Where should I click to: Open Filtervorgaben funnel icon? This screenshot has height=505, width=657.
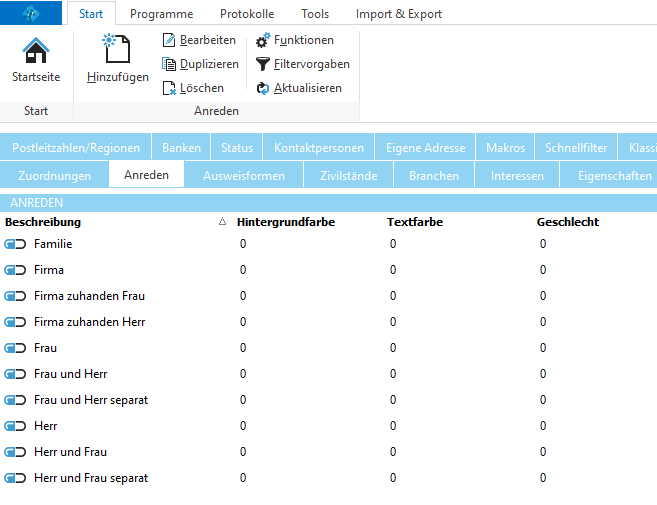tap(263, 64)
